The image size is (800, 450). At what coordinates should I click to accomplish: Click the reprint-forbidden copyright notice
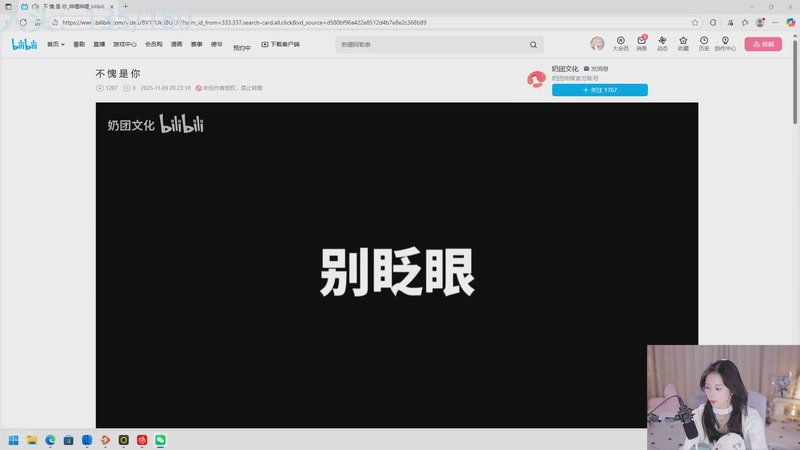(229, 88)
